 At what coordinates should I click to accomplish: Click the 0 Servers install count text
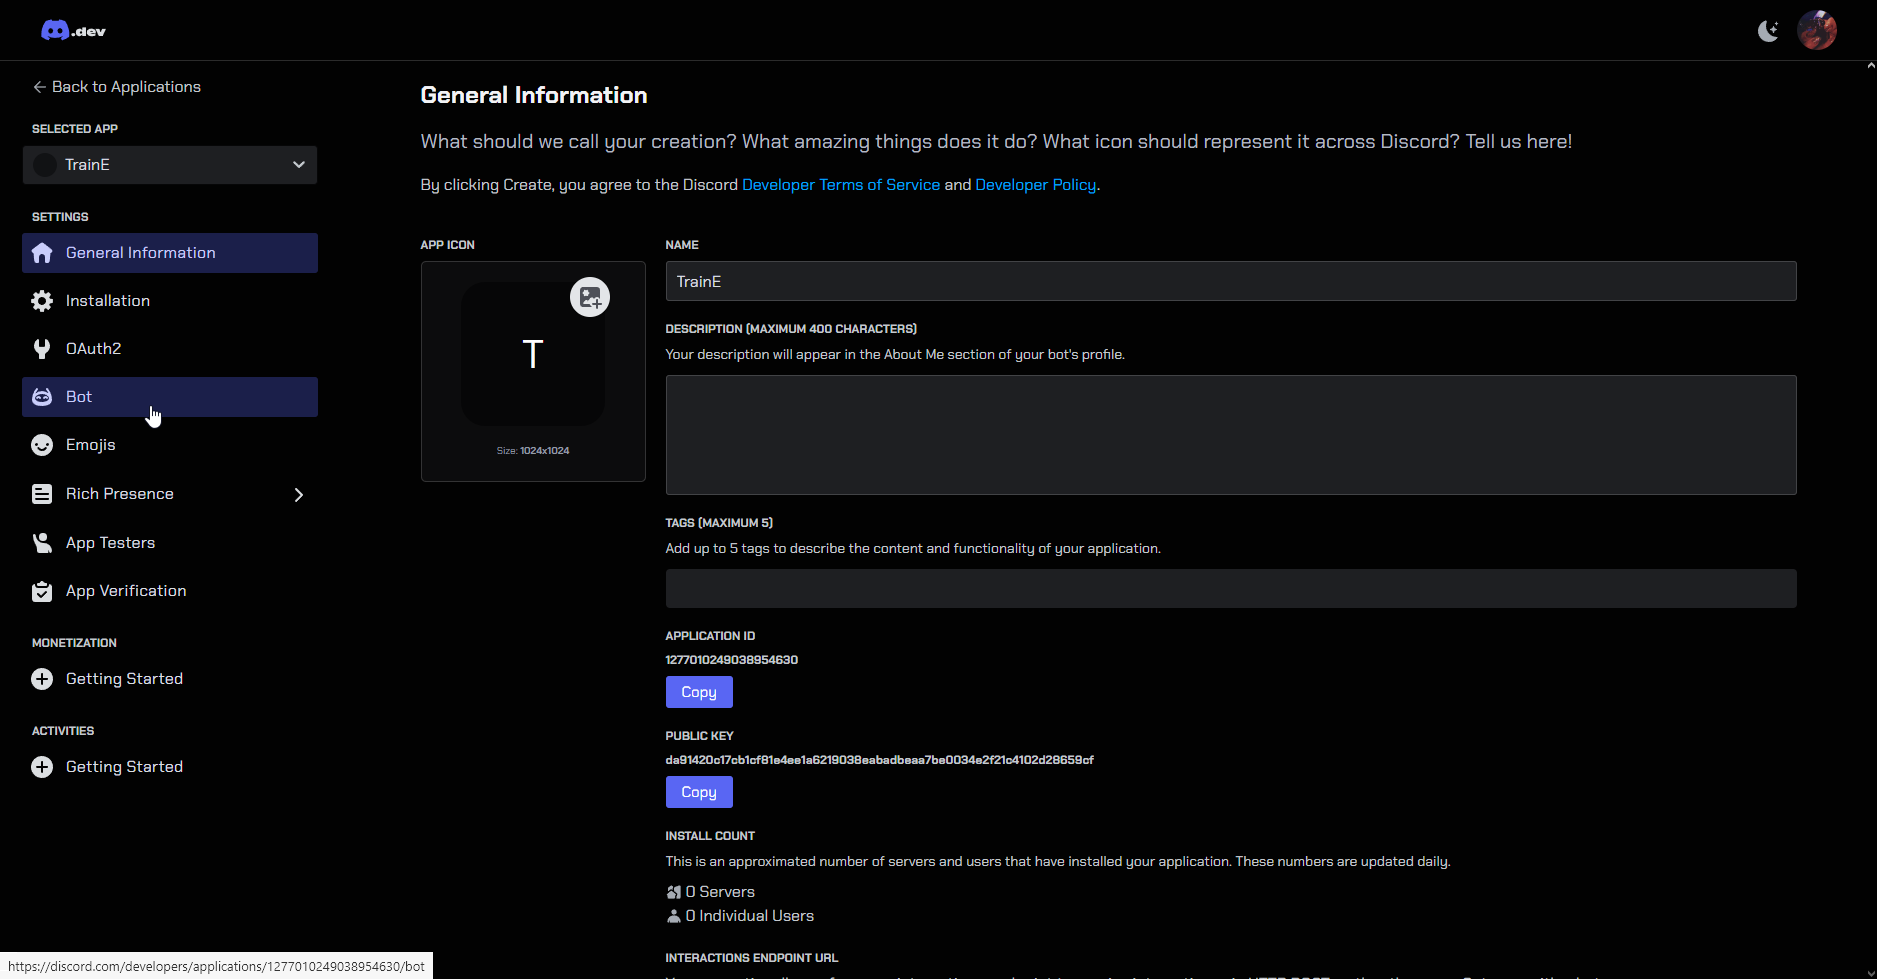click(720, 892)
